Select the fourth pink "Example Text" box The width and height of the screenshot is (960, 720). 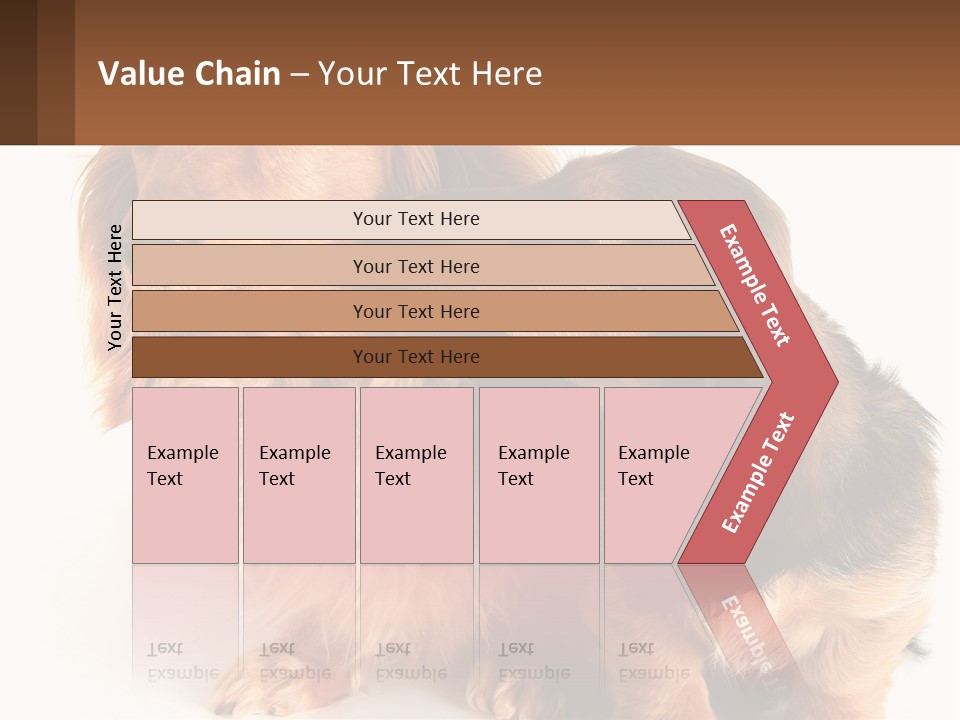coord(538,474)
